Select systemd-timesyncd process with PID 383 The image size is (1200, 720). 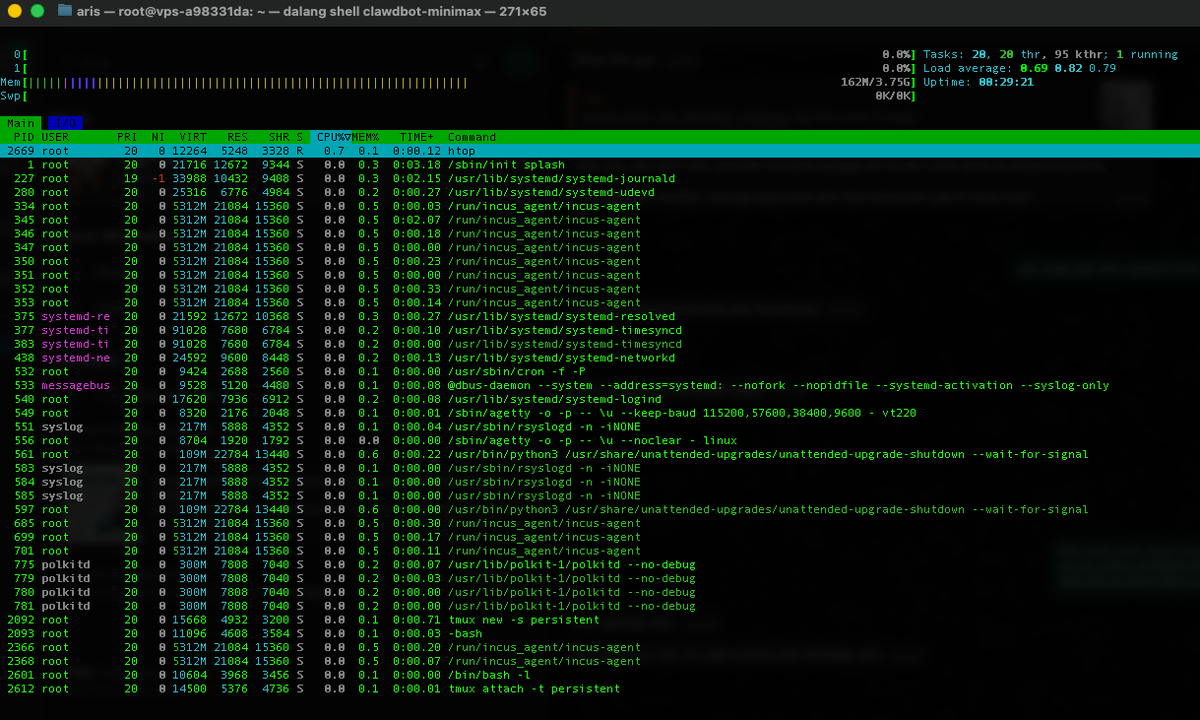click(x=600, y=344)
